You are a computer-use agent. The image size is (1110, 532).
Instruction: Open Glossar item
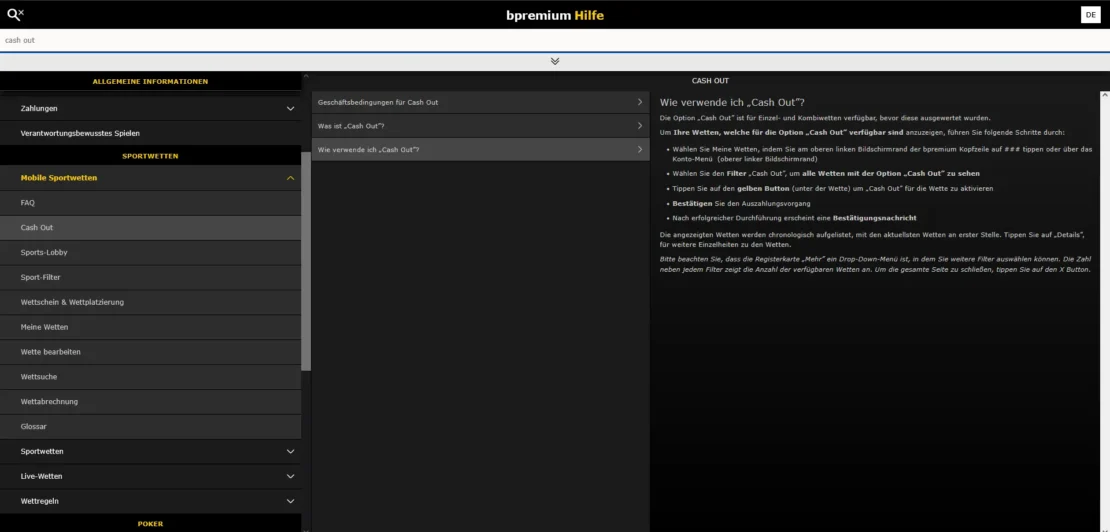point(150,427)
